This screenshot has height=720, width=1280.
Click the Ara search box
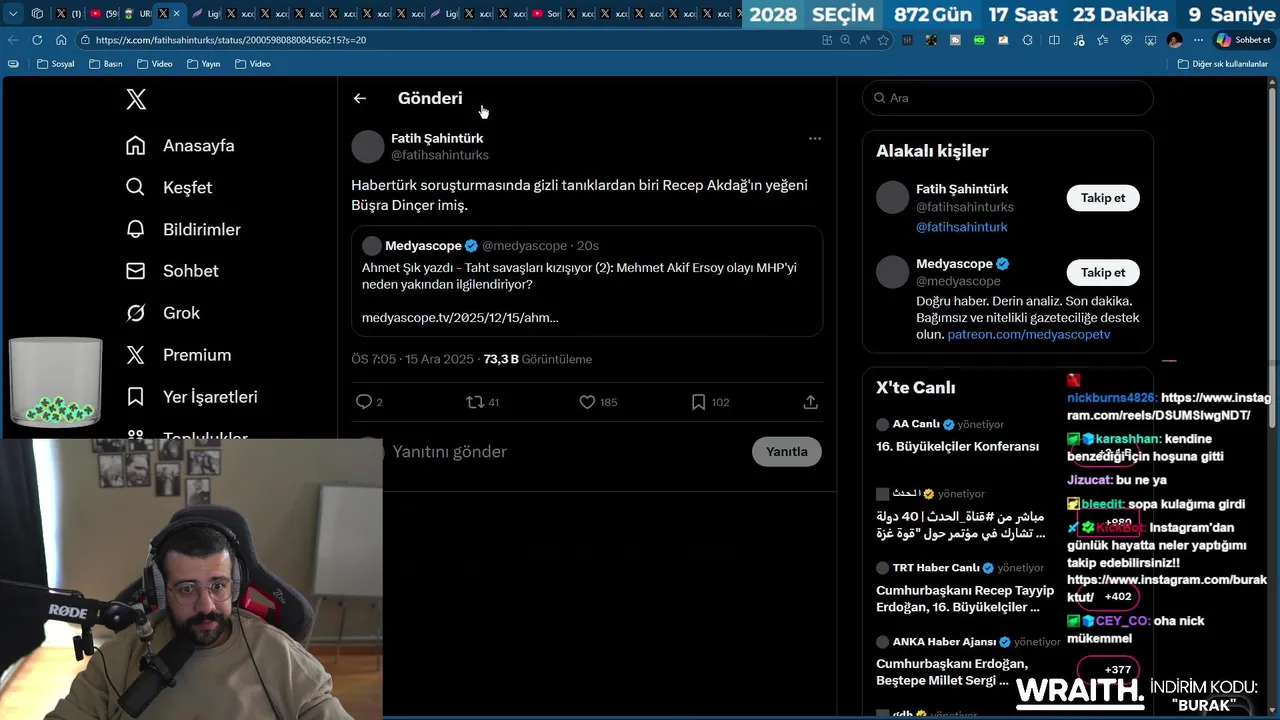pos(1008,98)
